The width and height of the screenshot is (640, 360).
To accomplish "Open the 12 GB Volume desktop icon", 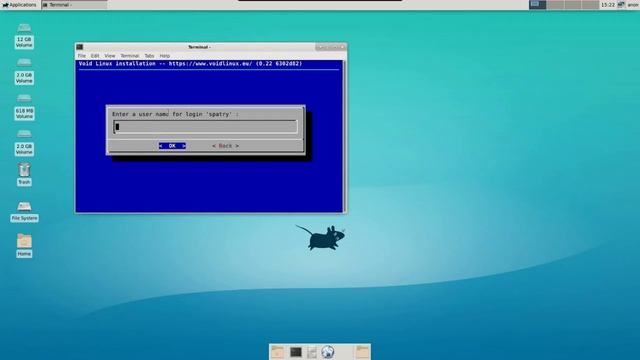I will click(x=24, y=36).
